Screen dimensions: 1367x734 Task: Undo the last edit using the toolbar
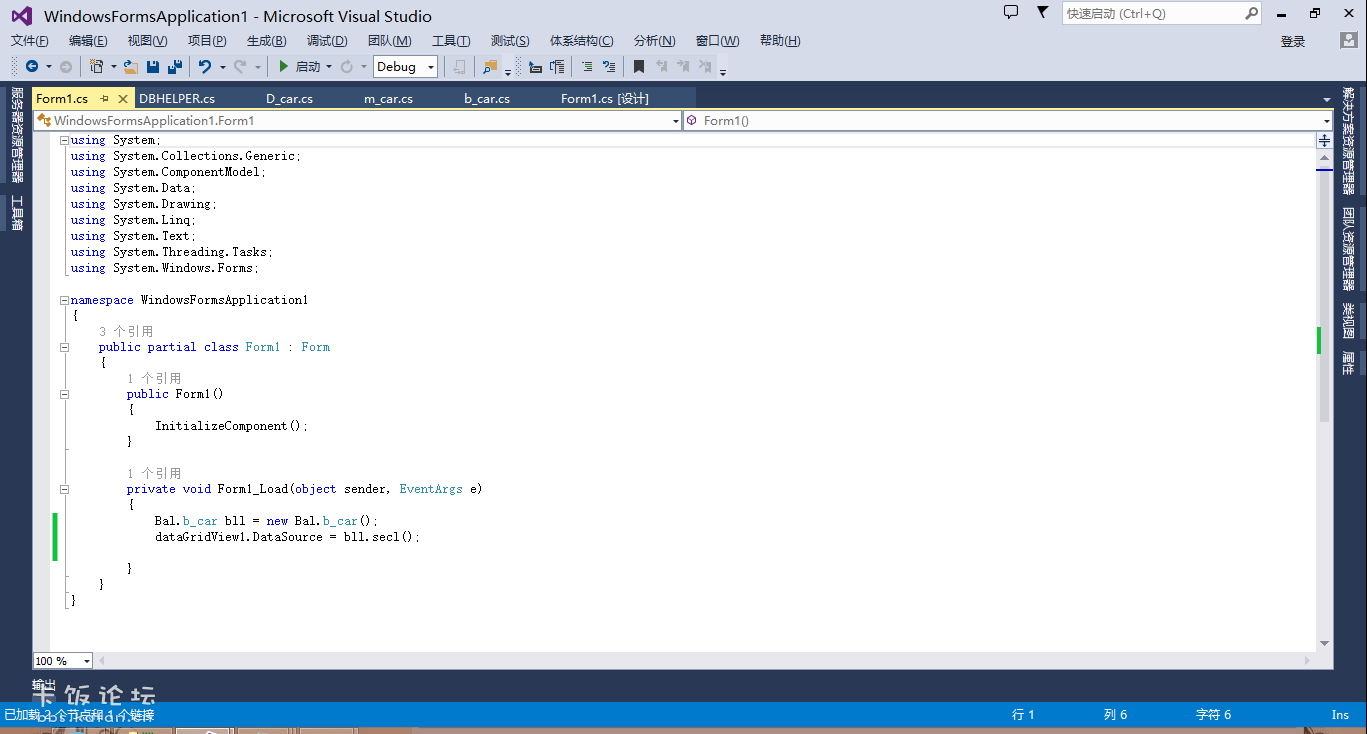(205, 67)
